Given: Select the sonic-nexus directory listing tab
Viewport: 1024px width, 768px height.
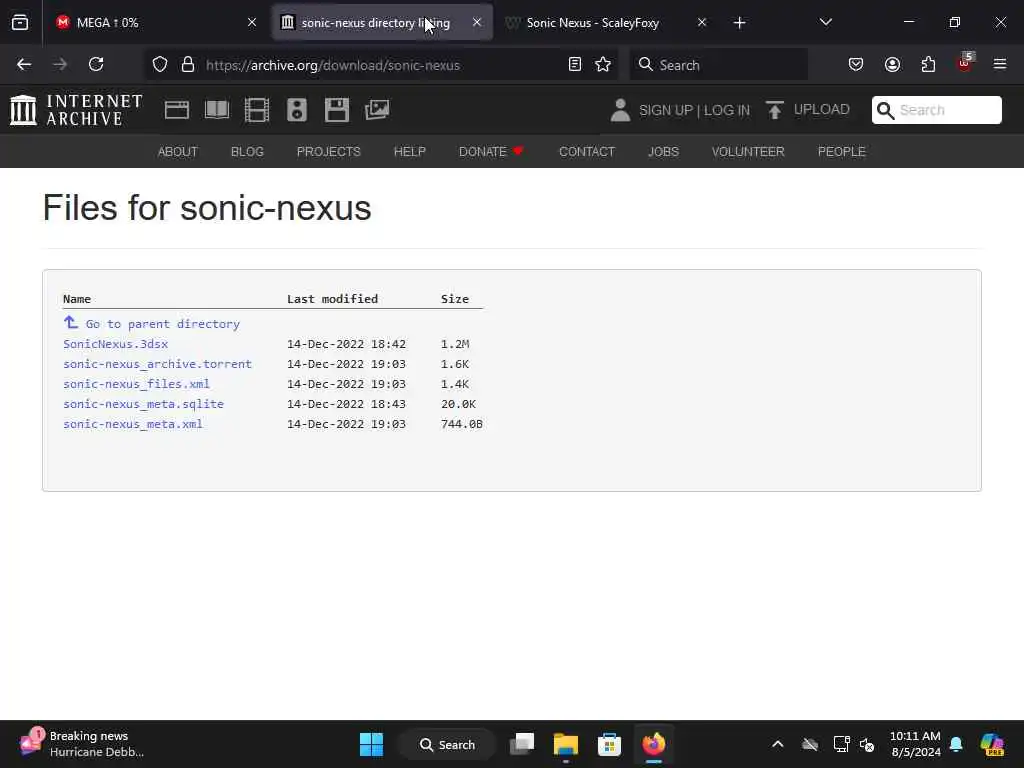Looking at the screenshot, I should (x=382, y=22).
